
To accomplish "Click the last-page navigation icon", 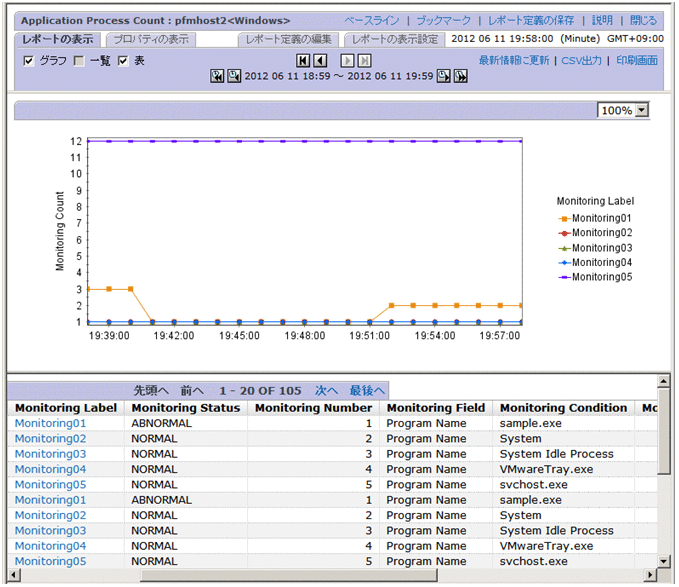I will (365, 60).
